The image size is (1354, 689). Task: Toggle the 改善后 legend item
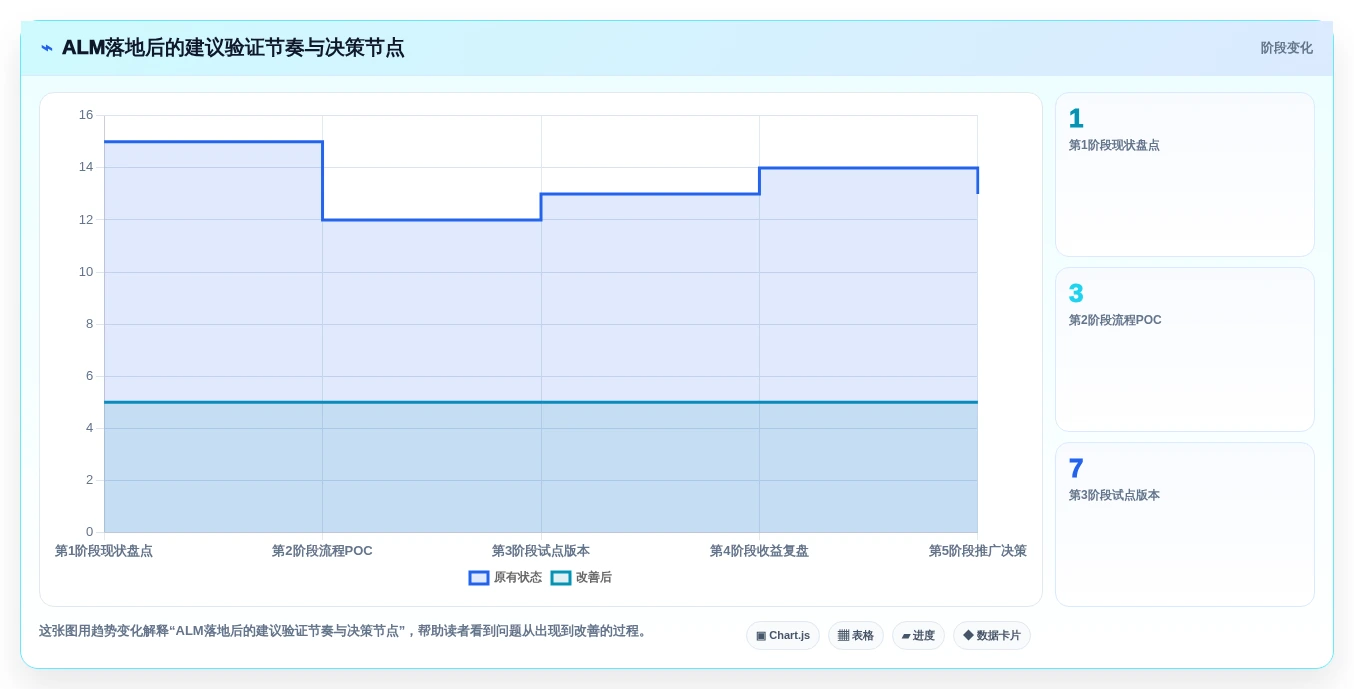[x=581, y=578]
